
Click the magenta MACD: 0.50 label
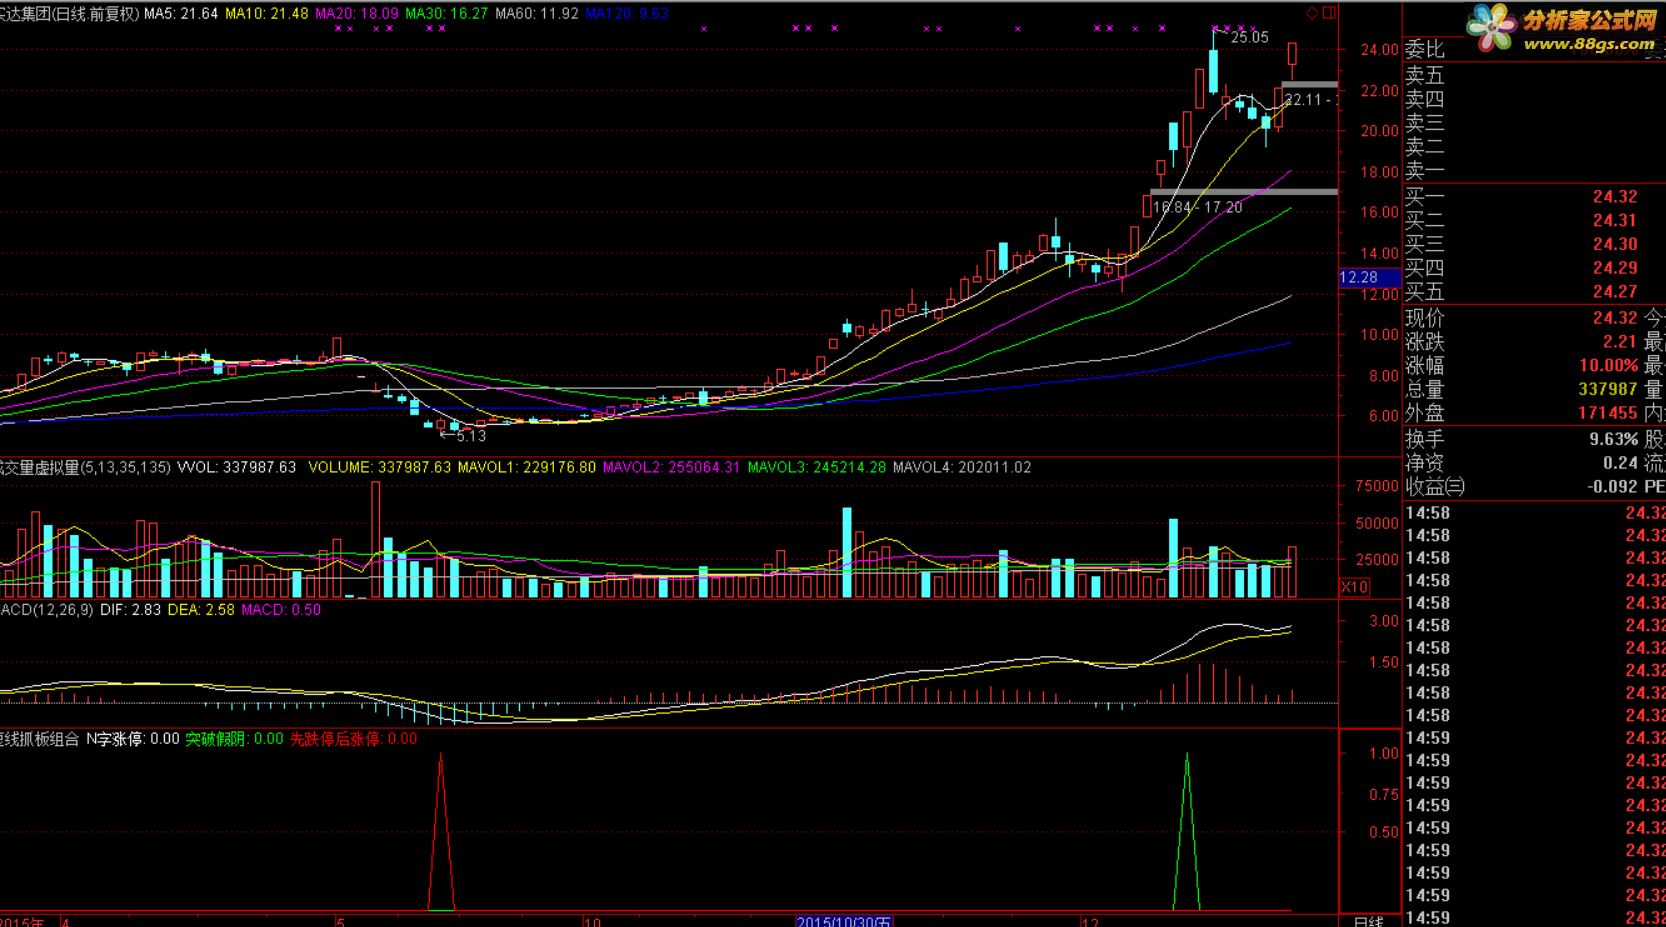pyautogui.click(x=281, y=609)
